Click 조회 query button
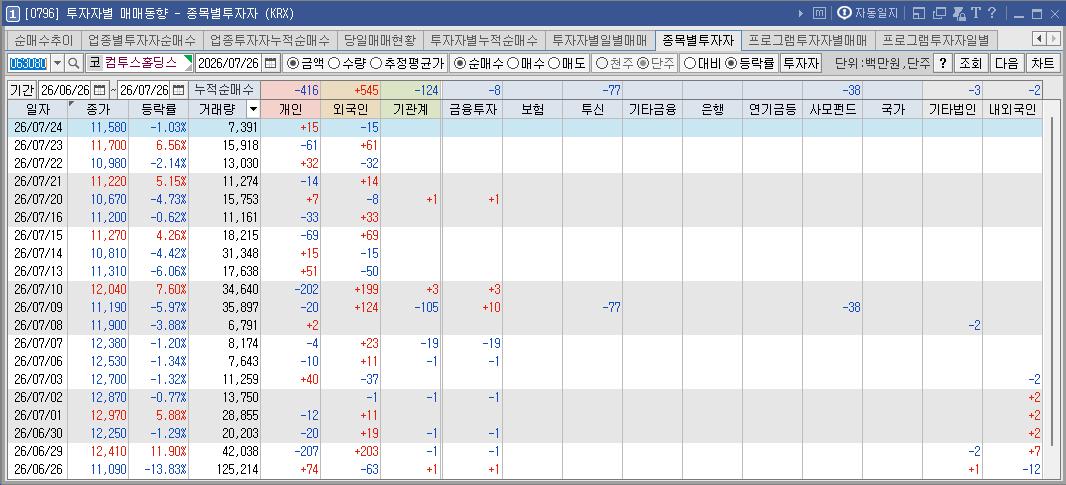The height and width of the screenshot is (485, 1066). (x=970, y=63)
